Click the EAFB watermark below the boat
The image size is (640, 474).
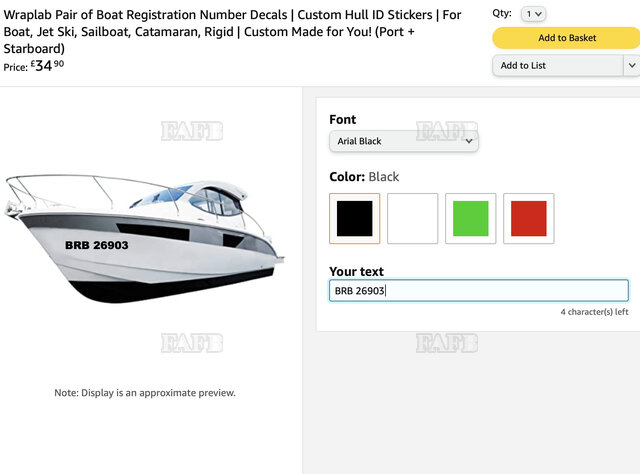(192, 343)
